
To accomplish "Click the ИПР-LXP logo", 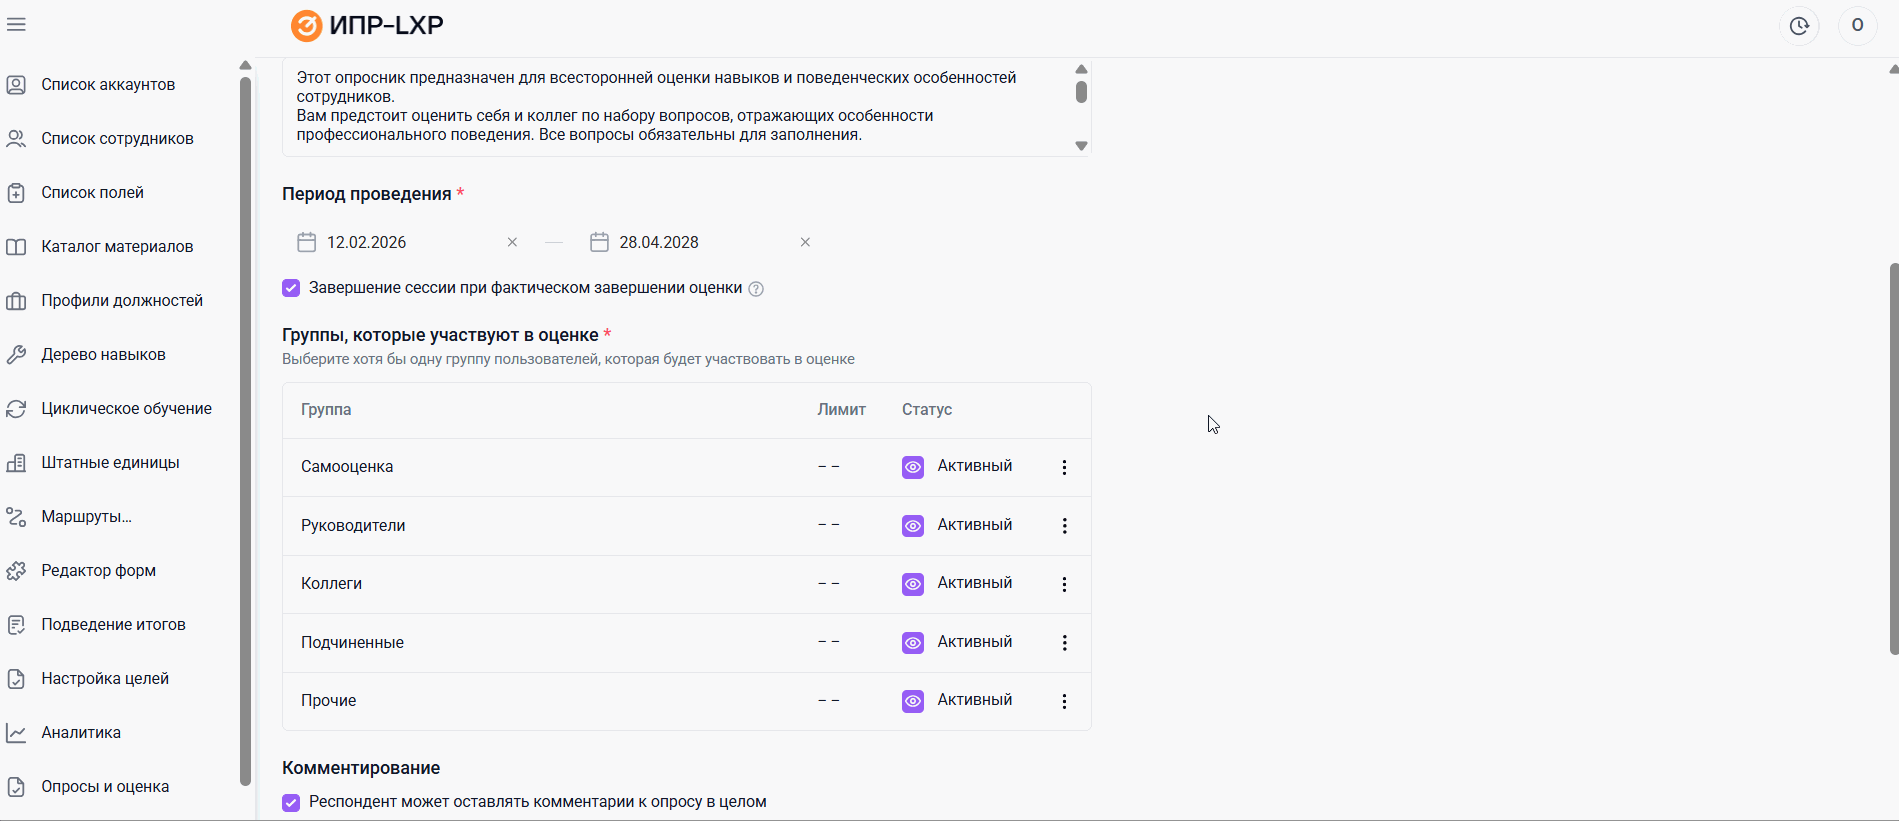I will point(367,25).
